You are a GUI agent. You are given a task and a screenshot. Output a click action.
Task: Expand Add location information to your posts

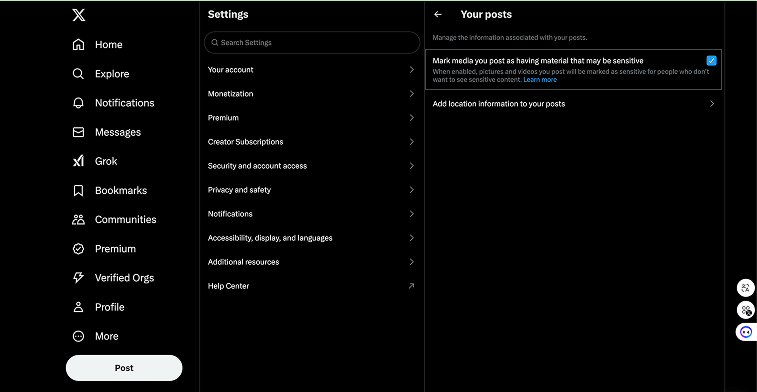(x=573, y=104)
